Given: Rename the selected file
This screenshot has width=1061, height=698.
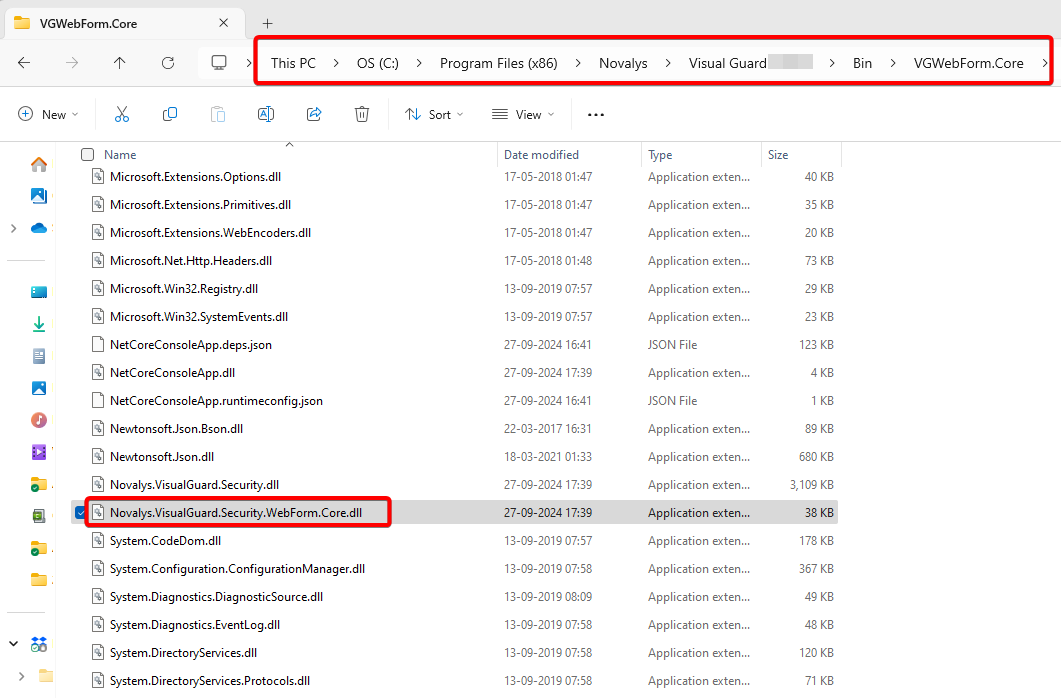Looking at the screenshot, I should [265, 114].
